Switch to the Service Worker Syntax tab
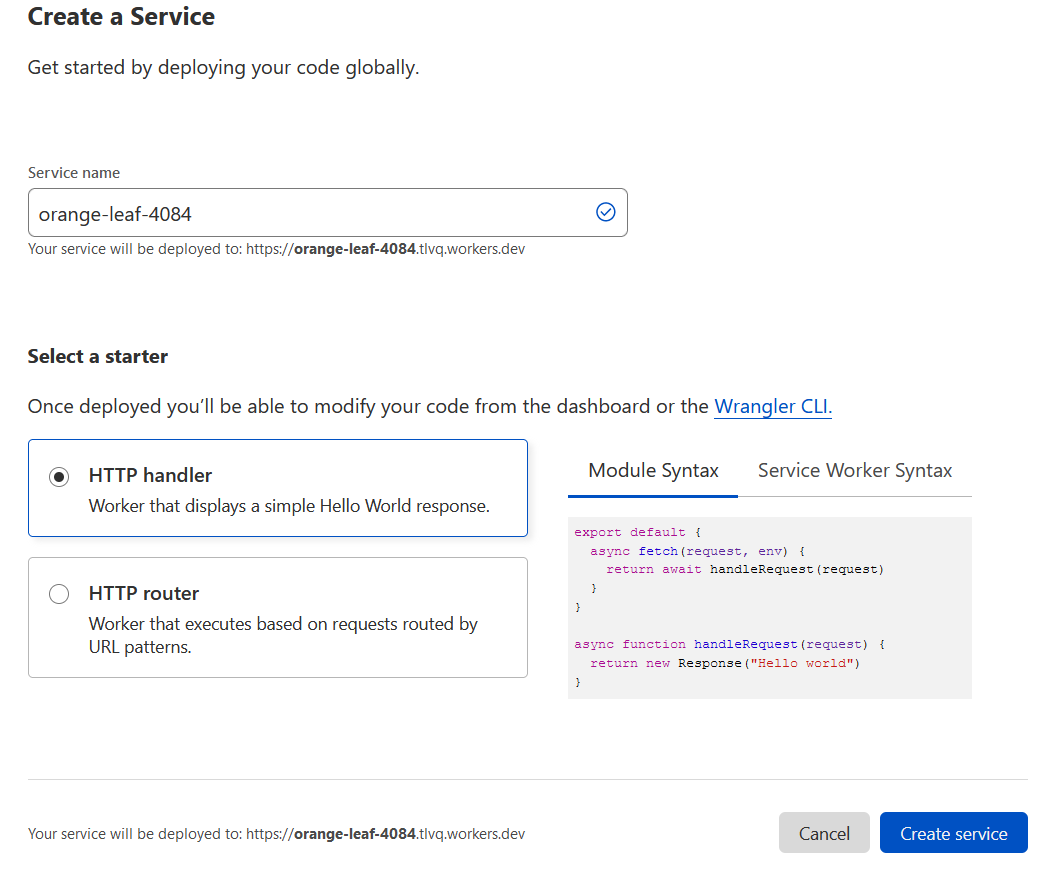 tap(854, 470)
